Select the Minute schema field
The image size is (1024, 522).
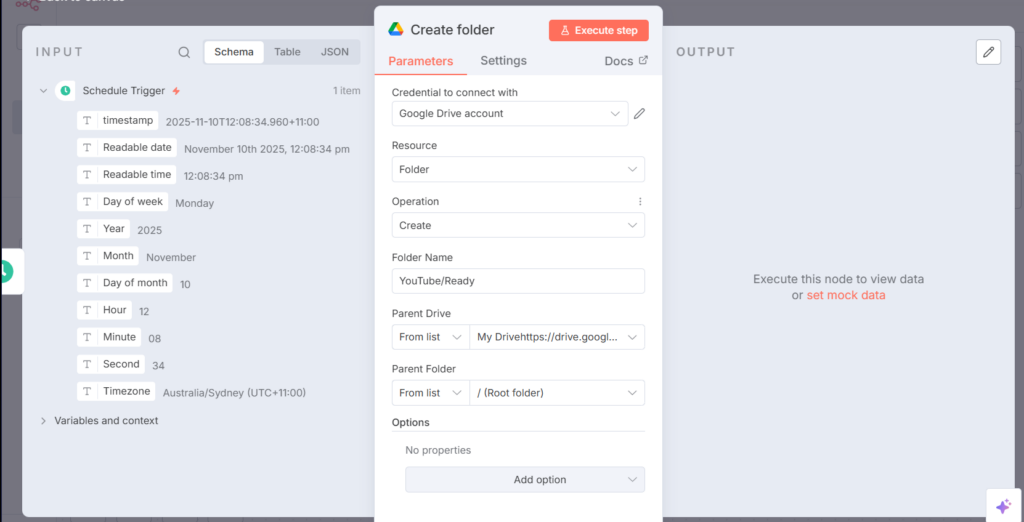pos(109,337)
